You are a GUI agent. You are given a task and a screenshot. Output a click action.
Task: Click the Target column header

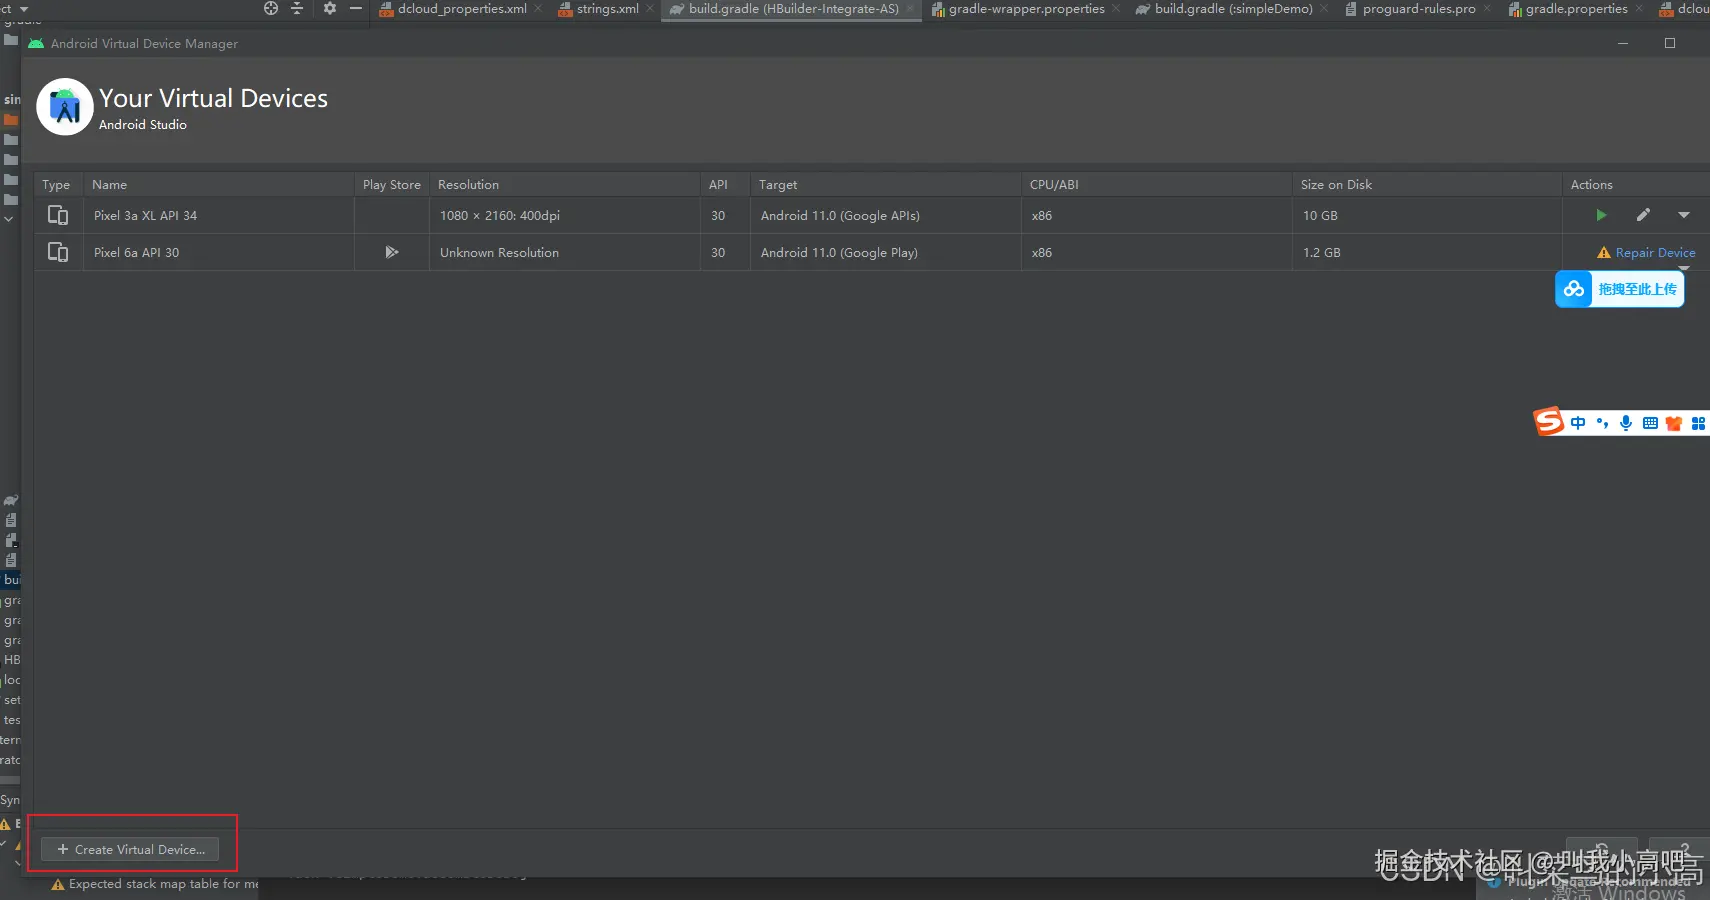[x=885, y=185]
